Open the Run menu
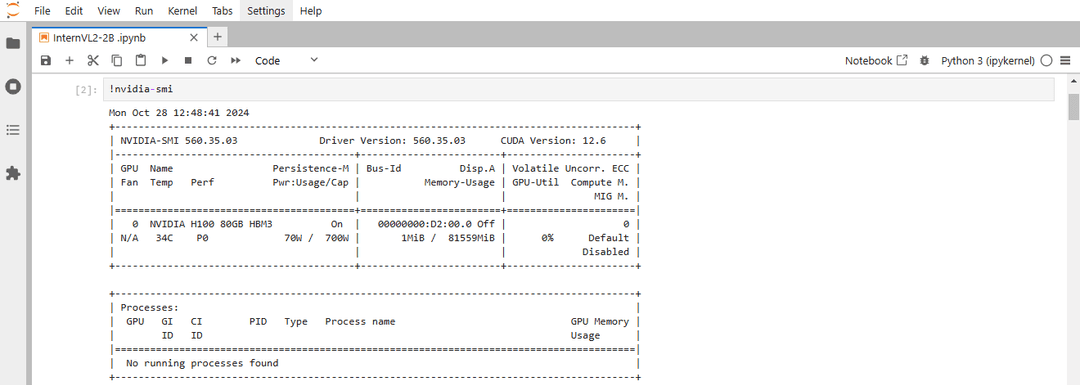This screenshot has width=1080, height=385. [144, 11]
